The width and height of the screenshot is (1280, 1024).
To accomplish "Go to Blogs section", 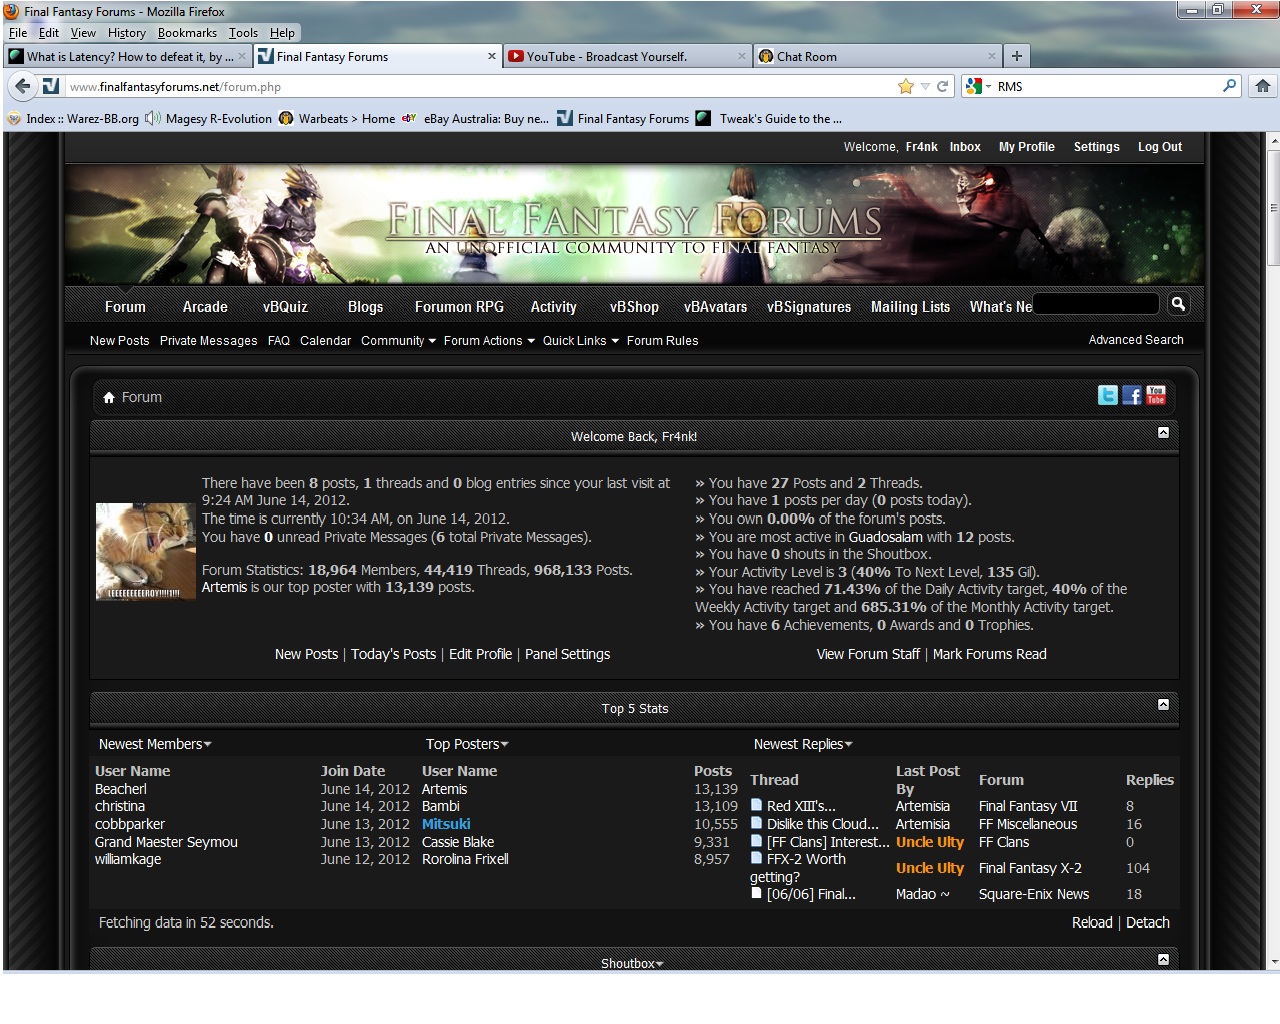I will pyautogui.click(x=365, y=307).
